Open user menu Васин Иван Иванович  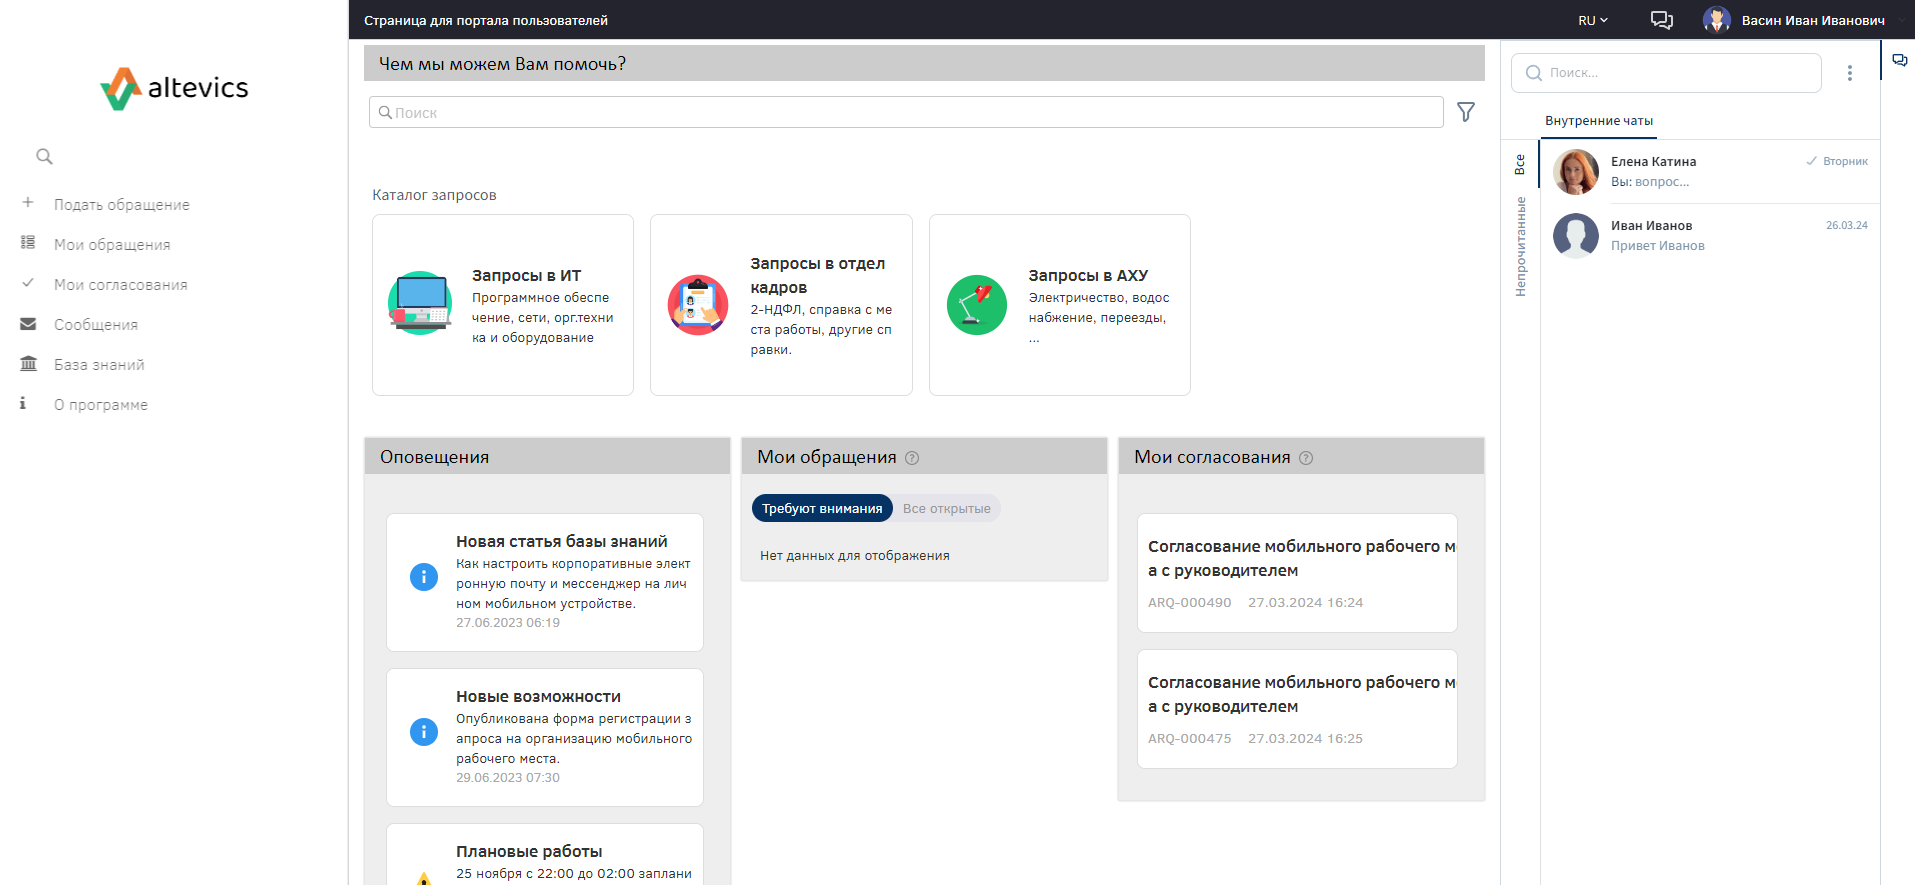(1794, 20)
